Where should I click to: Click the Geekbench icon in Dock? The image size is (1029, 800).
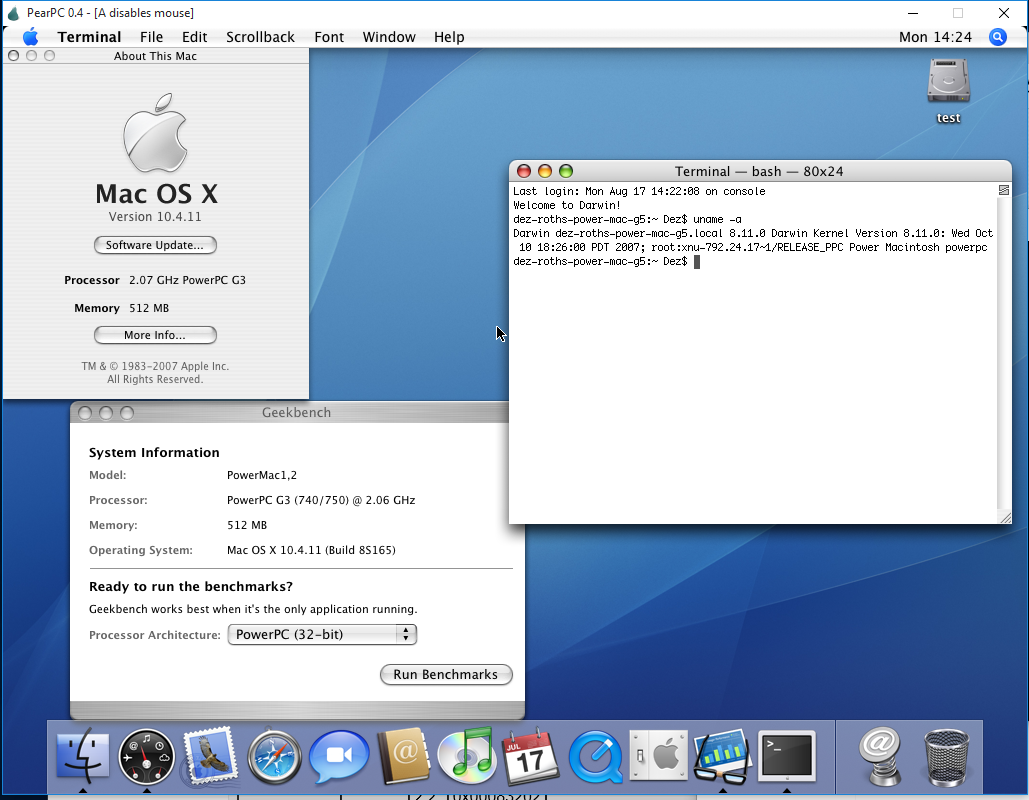722,756
